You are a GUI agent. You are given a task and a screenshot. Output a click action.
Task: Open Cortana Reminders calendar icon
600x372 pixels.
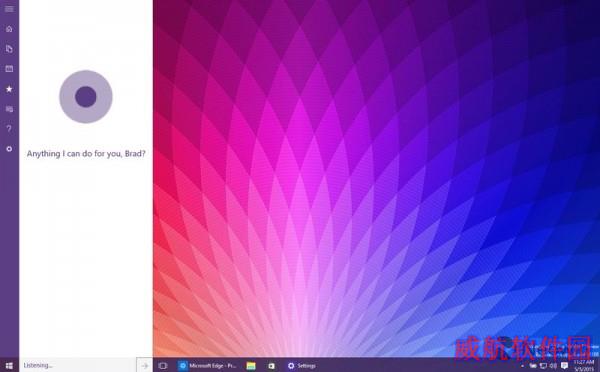tap(9, 69)
